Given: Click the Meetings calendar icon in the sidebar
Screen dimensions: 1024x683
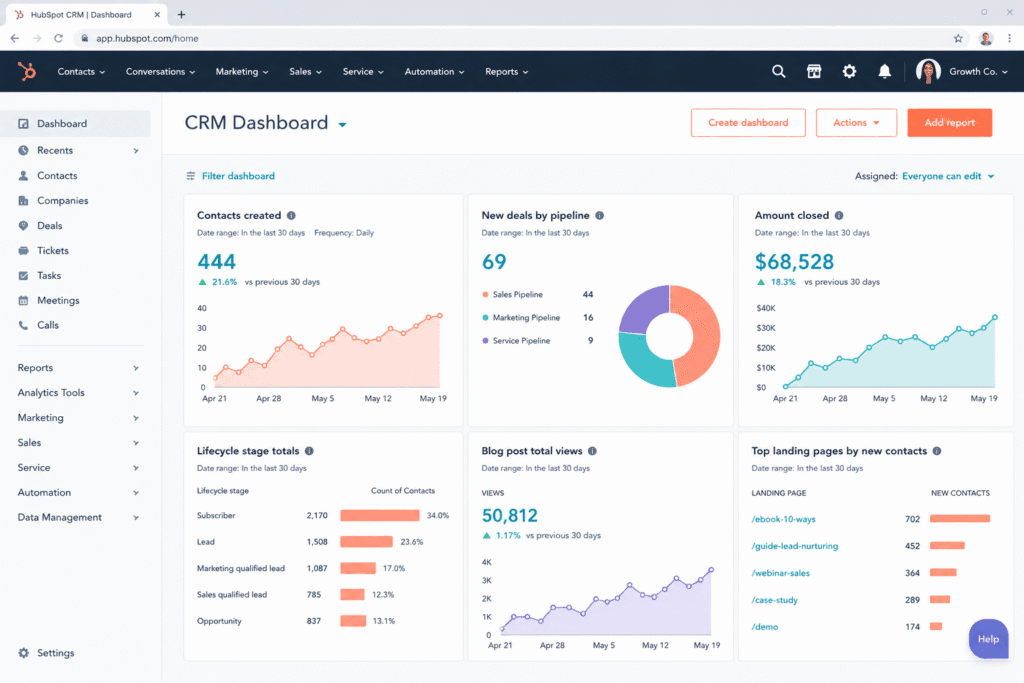Looking at the screenshot, I should pos(24,300).
